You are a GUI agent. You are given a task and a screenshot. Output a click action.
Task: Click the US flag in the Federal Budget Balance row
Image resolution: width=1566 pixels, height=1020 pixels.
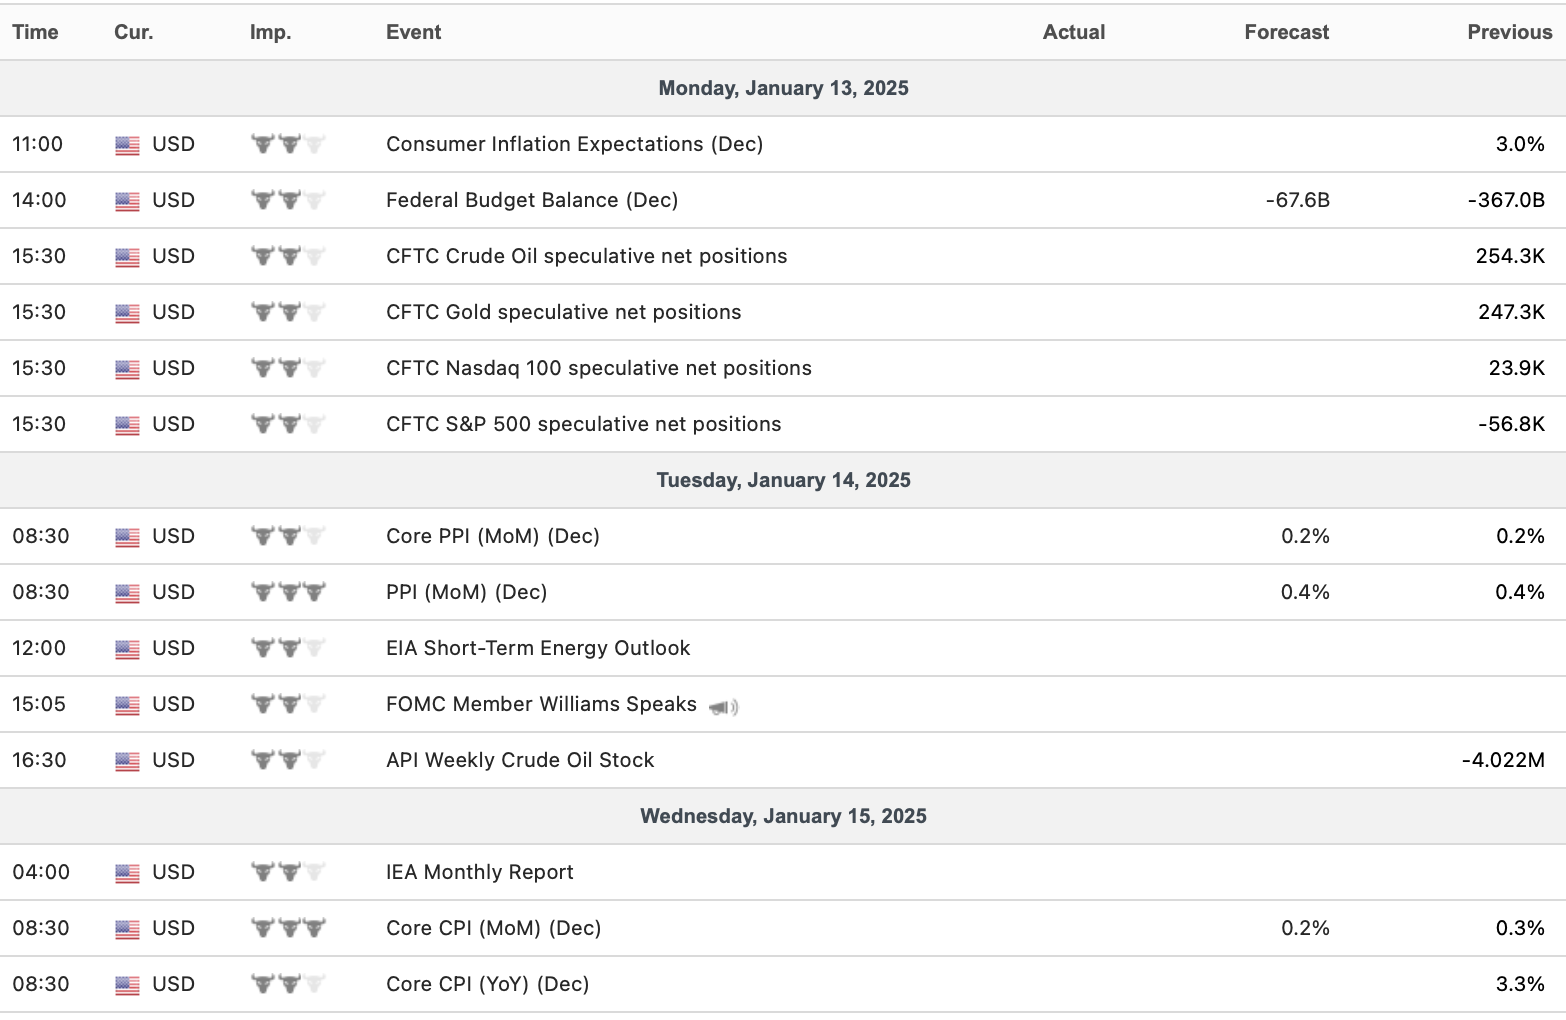127,201
